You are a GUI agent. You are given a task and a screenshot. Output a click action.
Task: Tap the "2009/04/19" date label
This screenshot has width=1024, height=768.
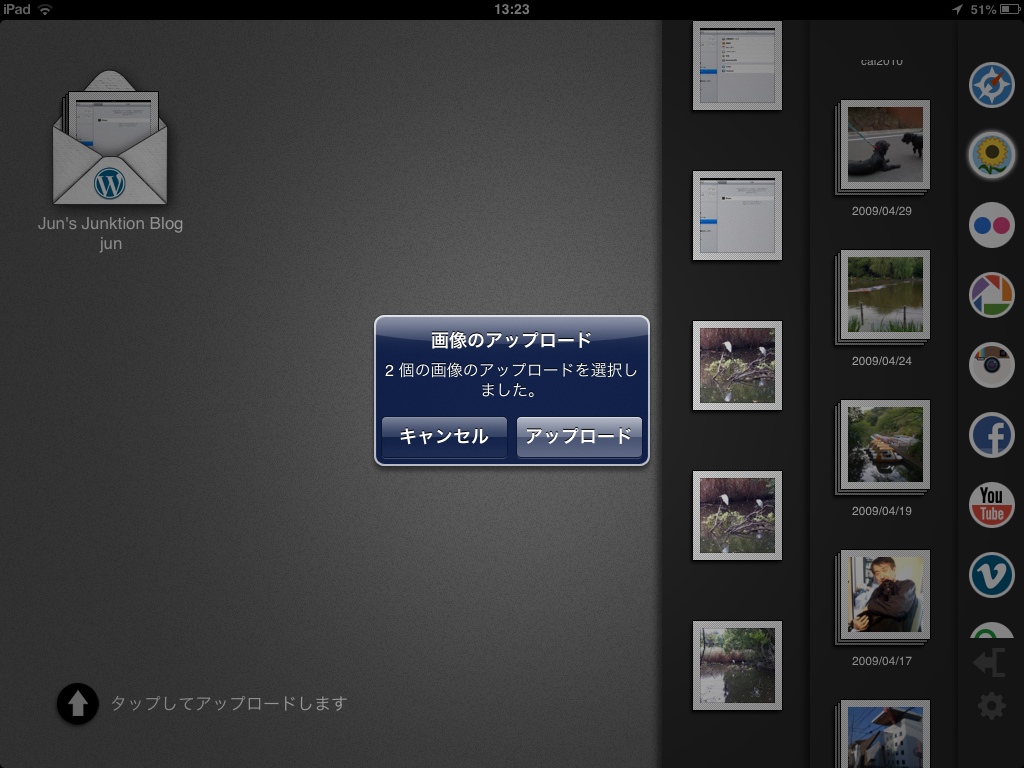tap(882, 511)
